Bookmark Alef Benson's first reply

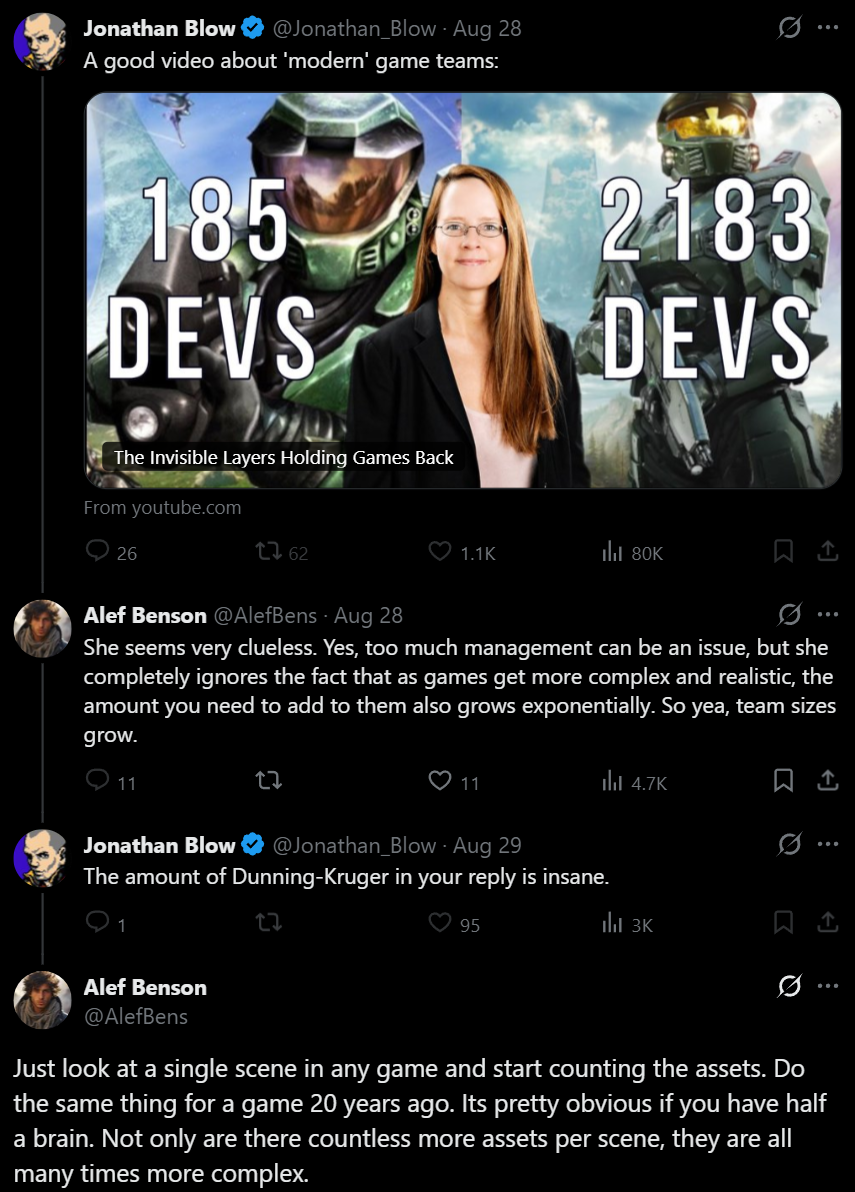click(783, 781)
